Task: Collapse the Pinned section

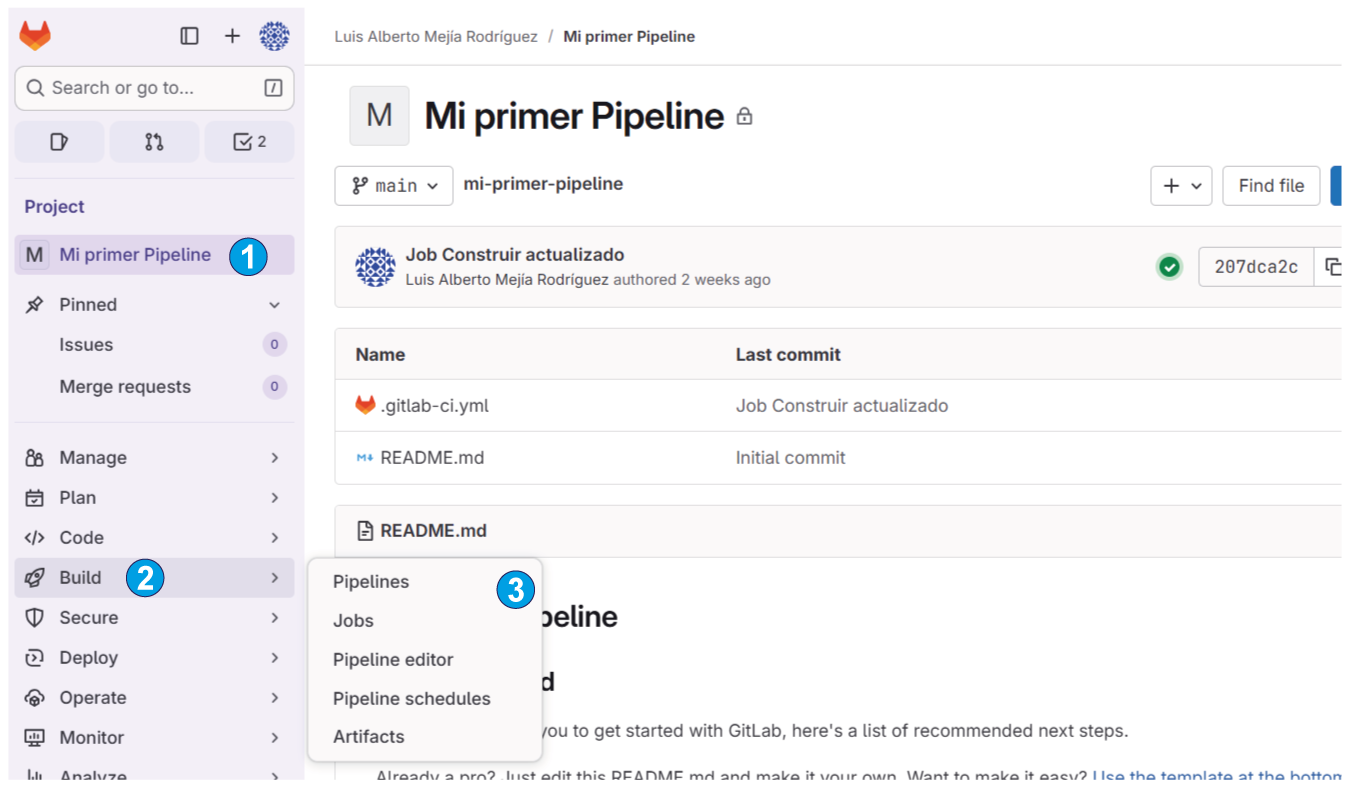Action: (274, 305)
